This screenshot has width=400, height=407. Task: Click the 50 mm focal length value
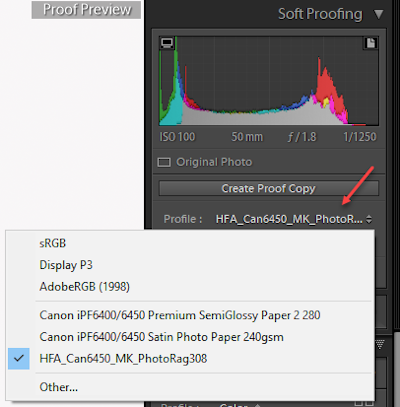pyautogui.click(x=247, y=137)
